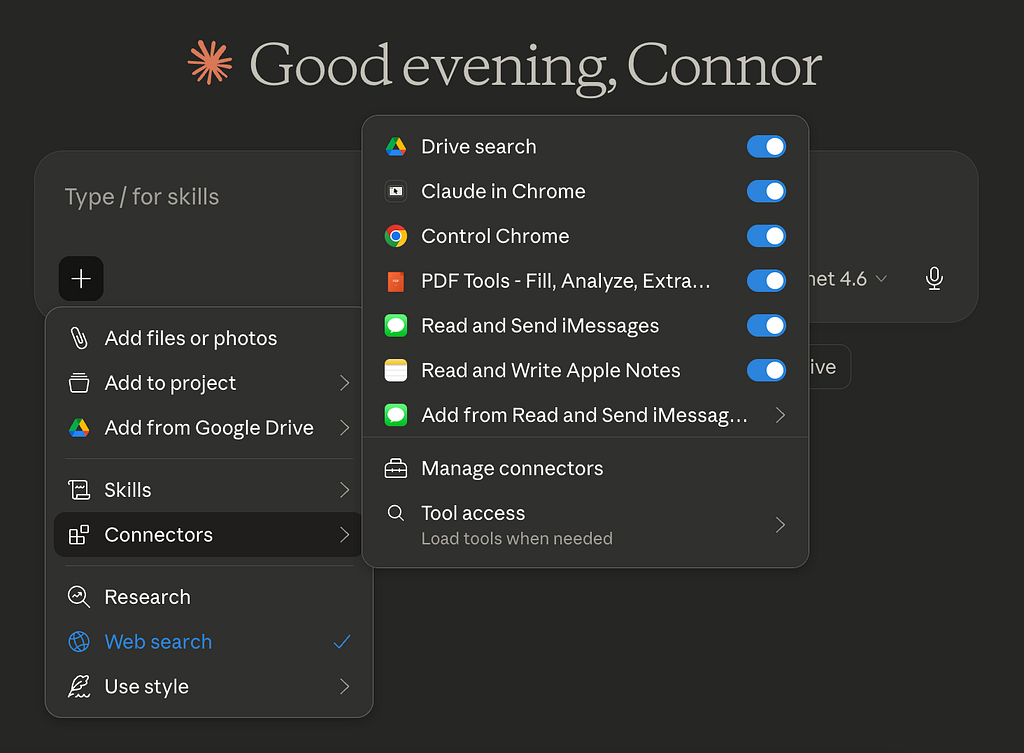The height and width of the screenshot is (753, 1024).
Task: Expand Add to project chevron
Action: pyautogui.click(x=345, y=383)
